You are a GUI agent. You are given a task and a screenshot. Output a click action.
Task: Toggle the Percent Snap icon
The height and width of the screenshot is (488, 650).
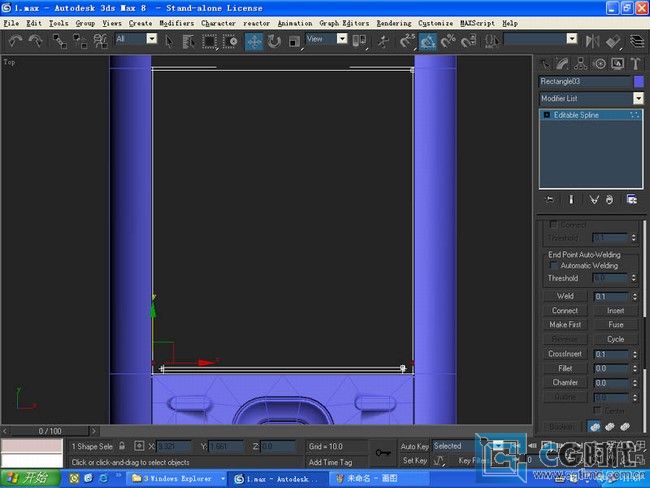448,41
